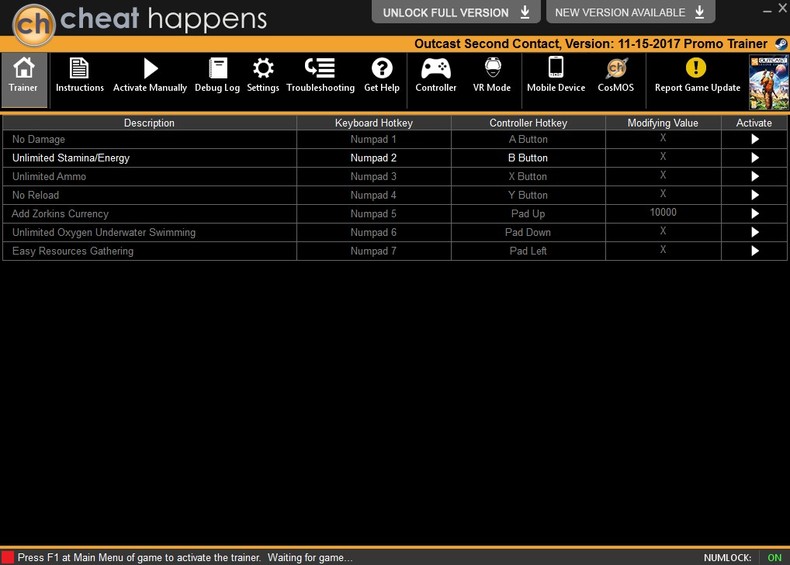This screenshot has width=790, height=565.
Task: Click the Controller Hotkey column header
Action: pyautogui.click(x=528, y=123)
